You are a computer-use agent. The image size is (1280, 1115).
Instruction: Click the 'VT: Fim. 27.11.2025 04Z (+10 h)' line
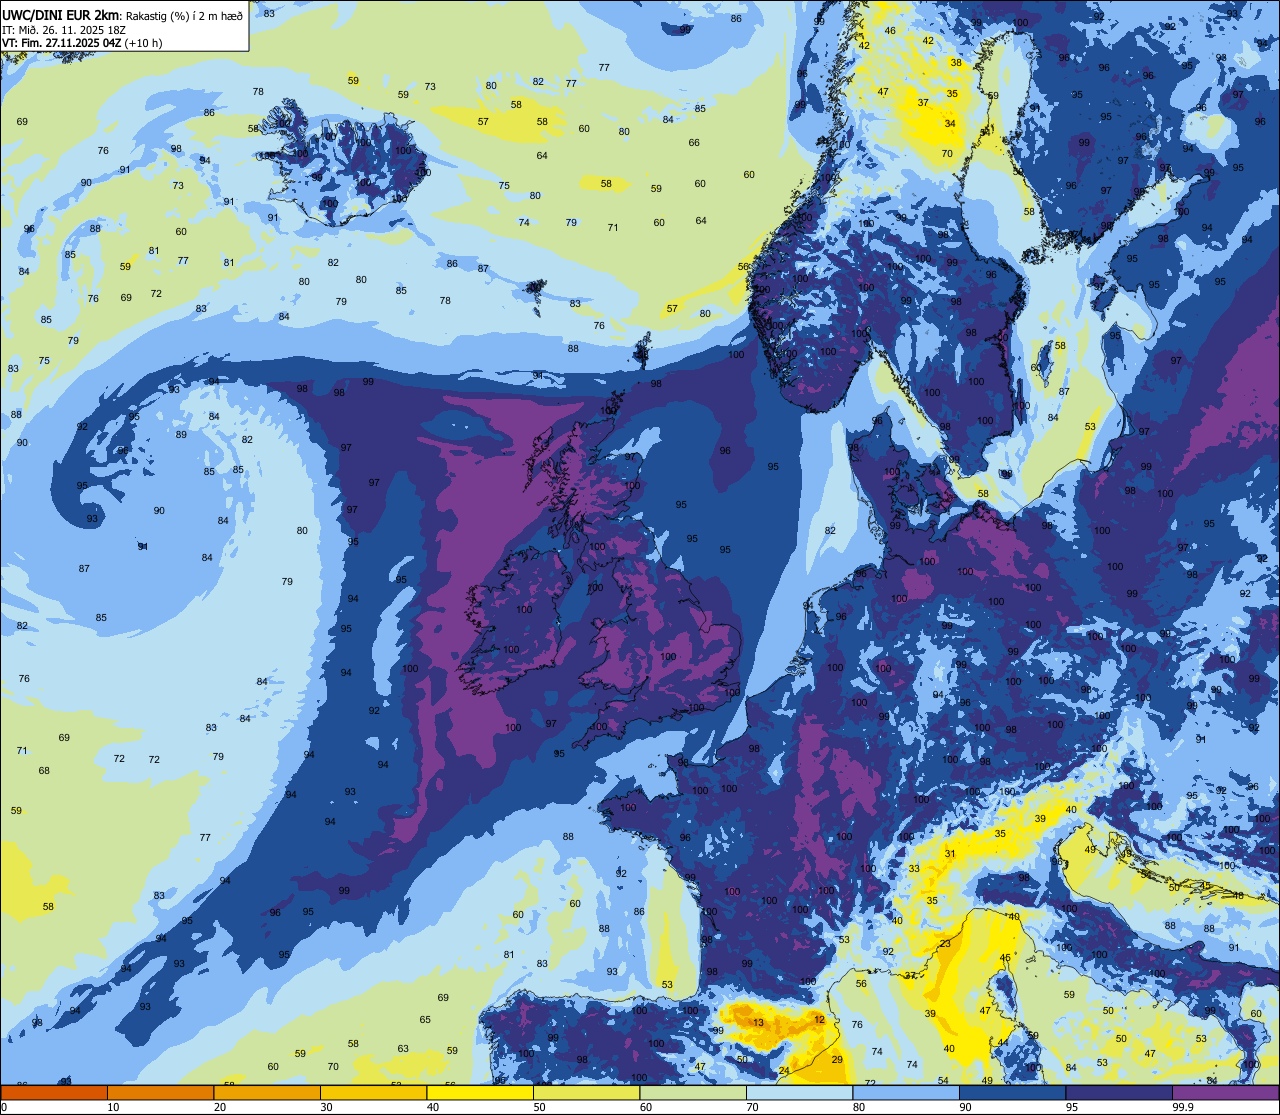coord(82,43)
